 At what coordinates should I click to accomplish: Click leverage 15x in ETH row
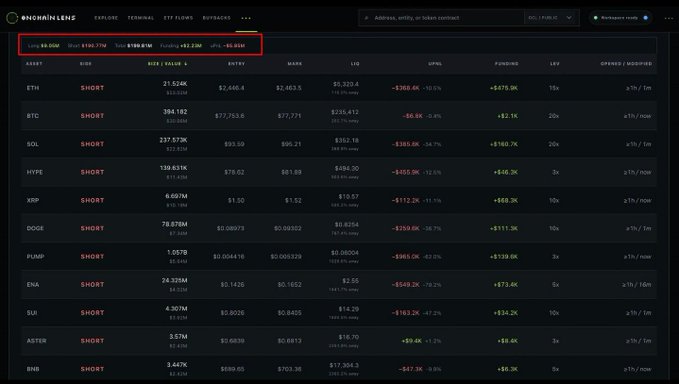pos(554,88)
